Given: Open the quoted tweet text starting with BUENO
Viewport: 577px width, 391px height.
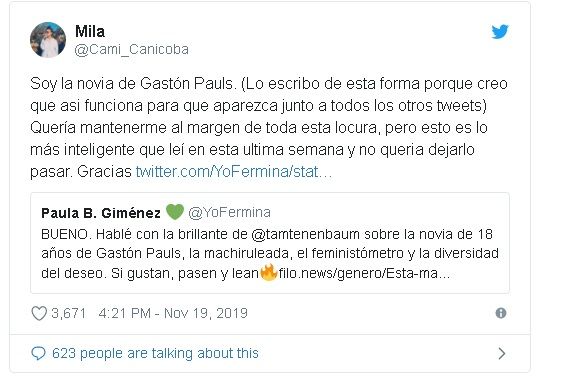Looking at the screenshot, I should point(270,254).
